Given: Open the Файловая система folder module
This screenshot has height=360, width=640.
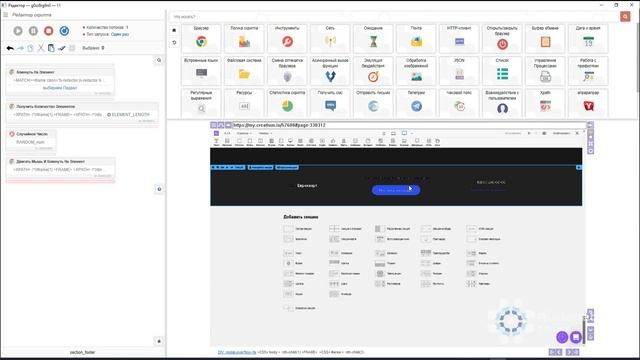Looking at the screenshot, I should [x=244, y=71].
